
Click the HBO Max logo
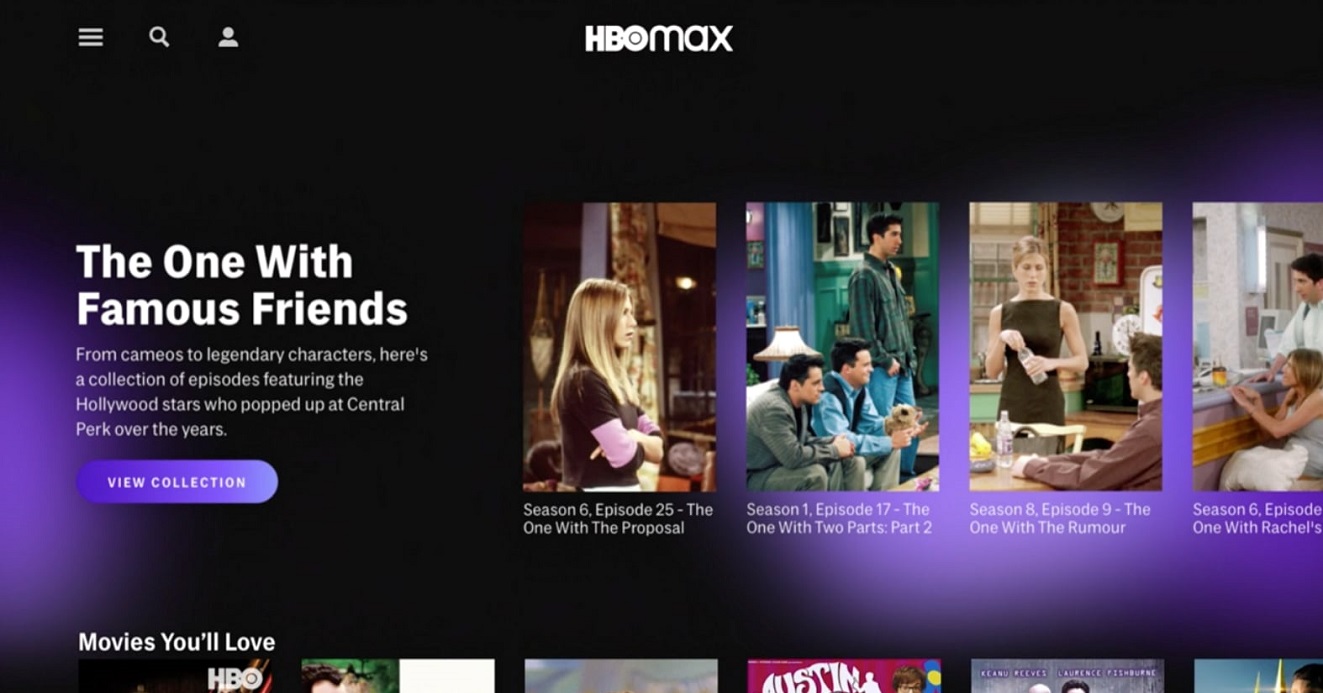pyautogui.click(x=659, y=38)
